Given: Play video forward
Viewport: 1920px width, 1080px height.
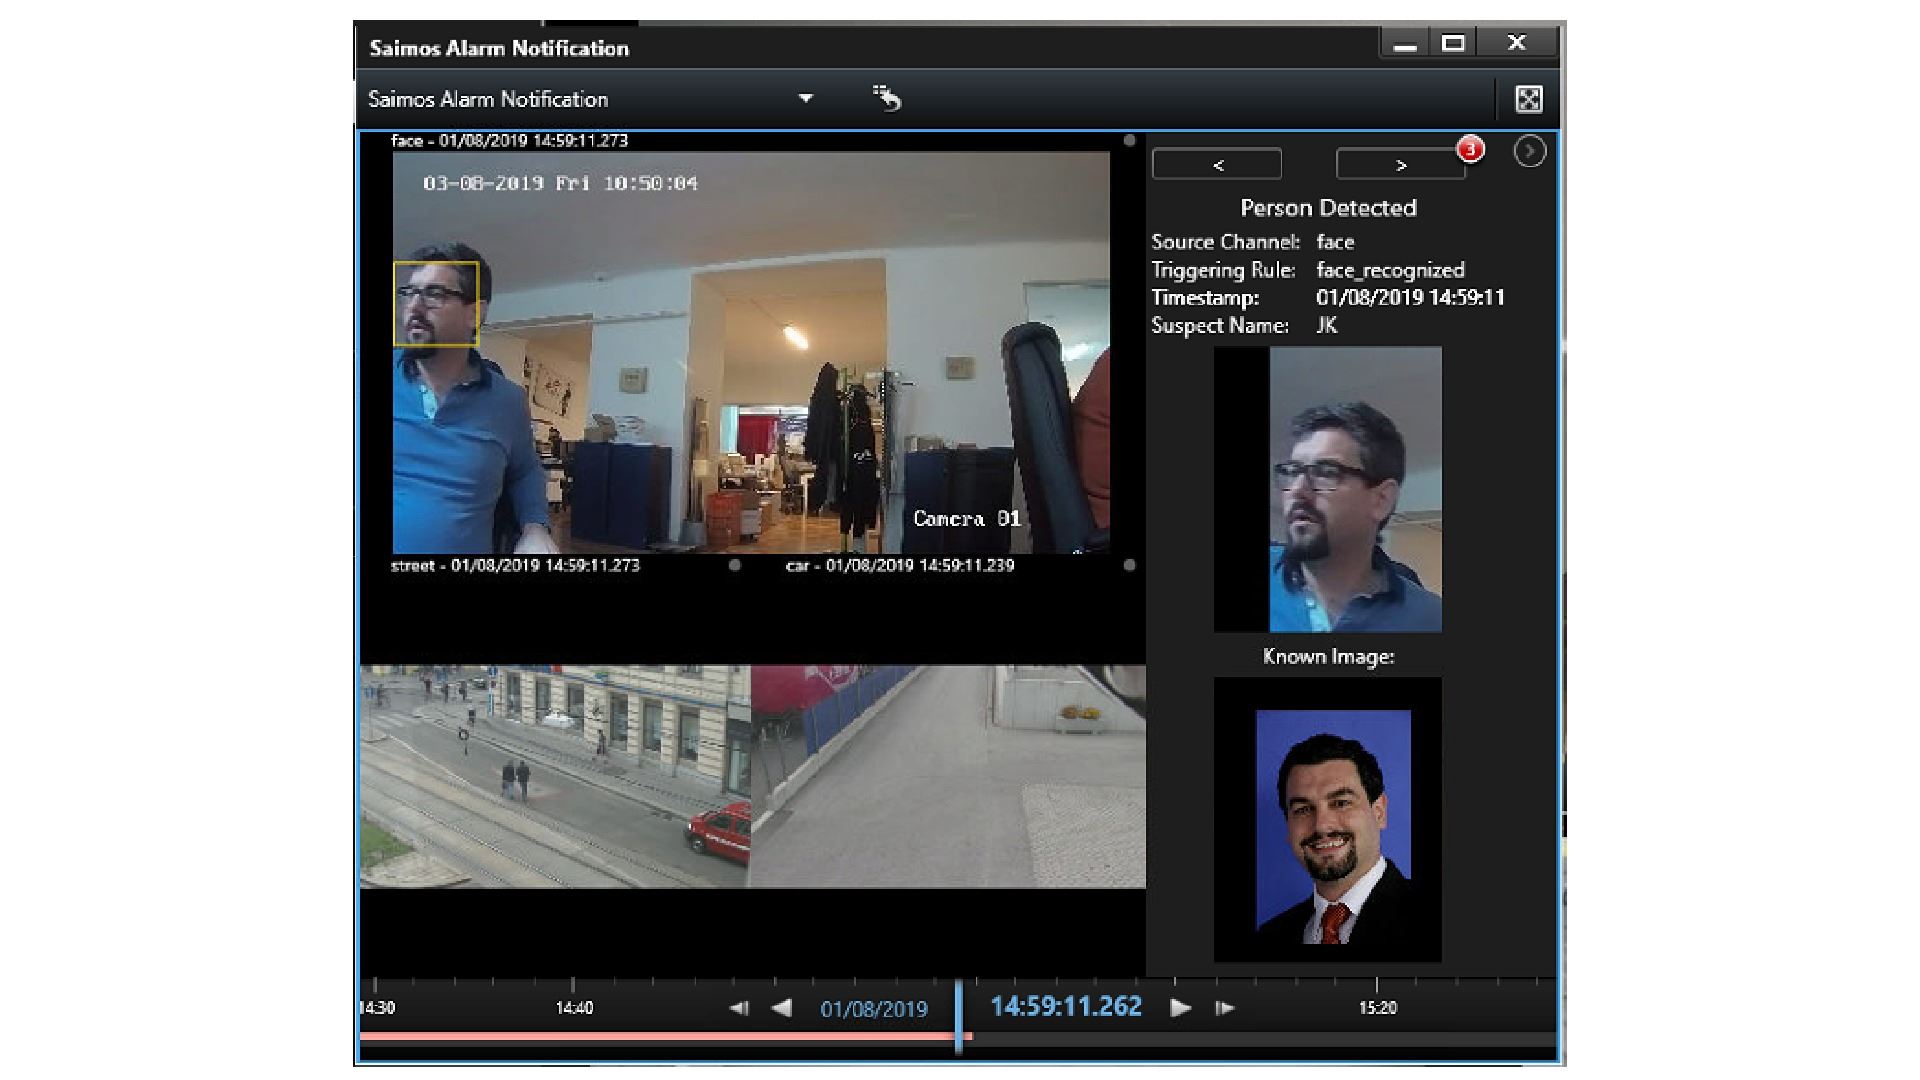Looking at the screenshot, I should click(1180, 1008).
